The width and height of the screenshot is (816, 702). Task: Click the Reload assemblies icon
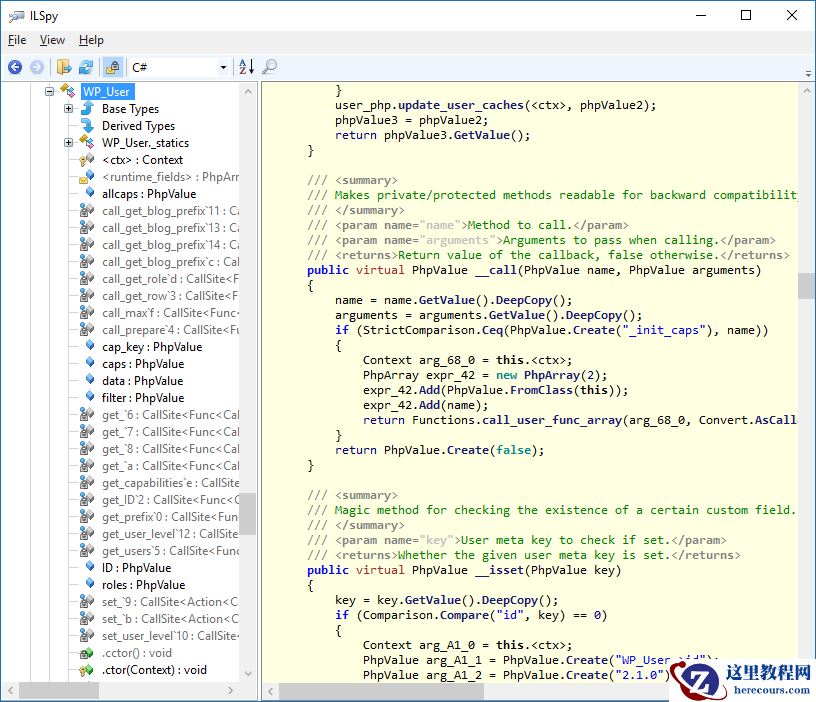(x=86, y=67)
